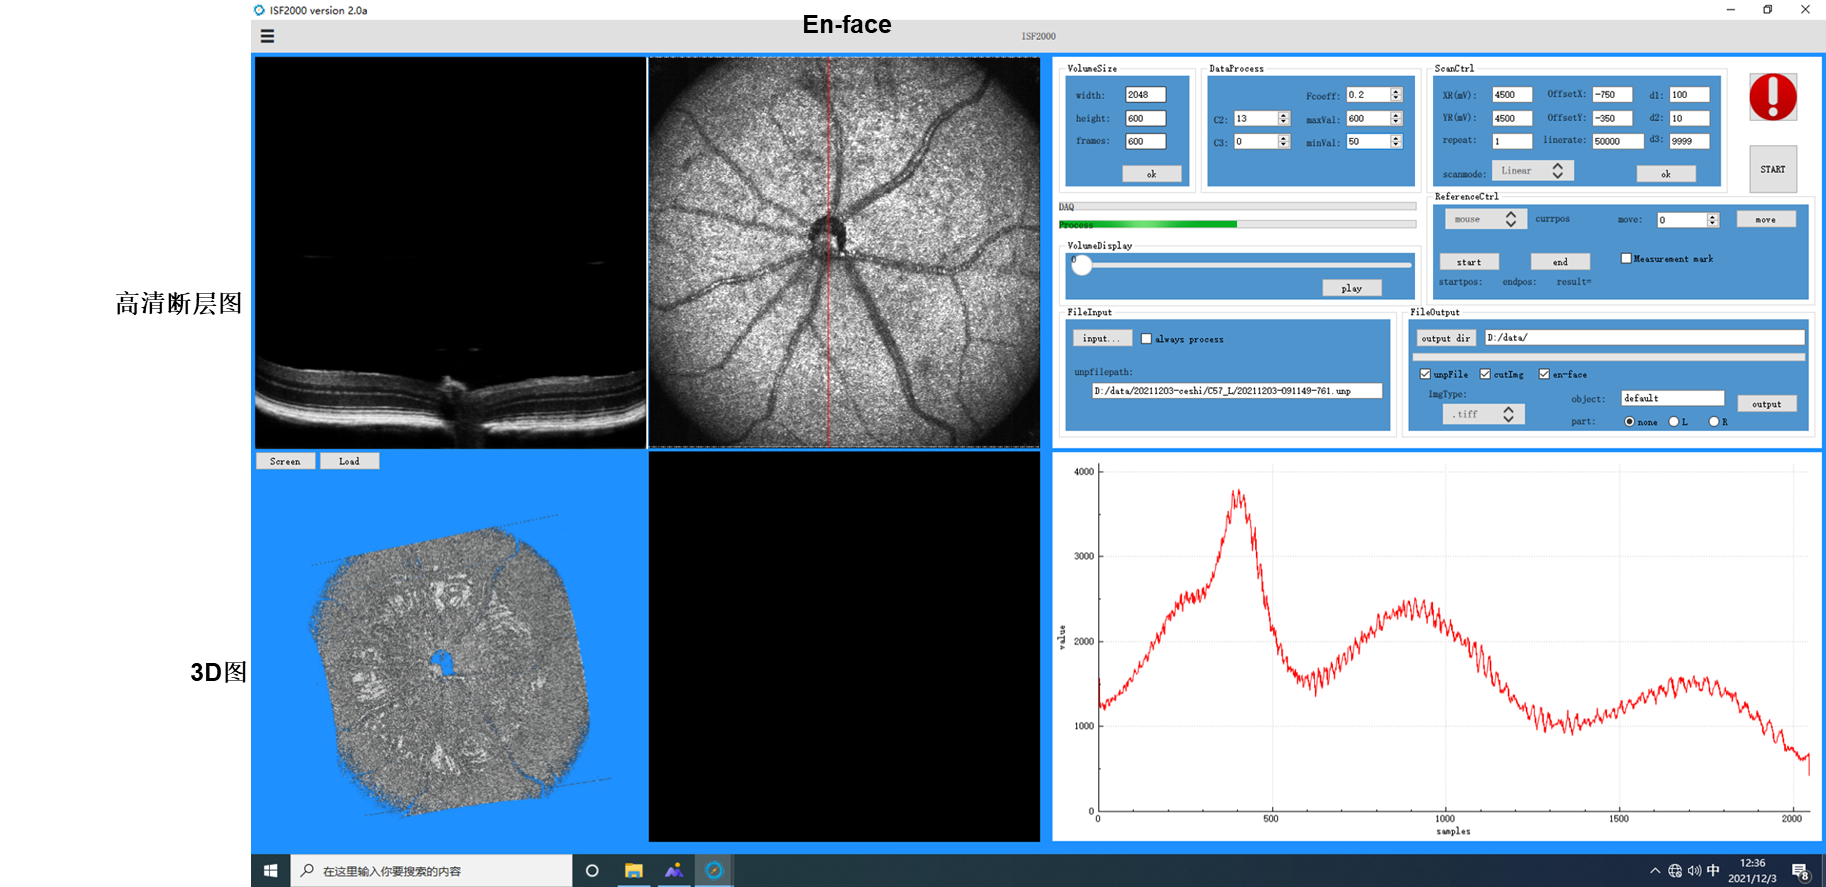Click the linerate input field
Screen dimensions: 1826x887
(x=1617, y=141)
